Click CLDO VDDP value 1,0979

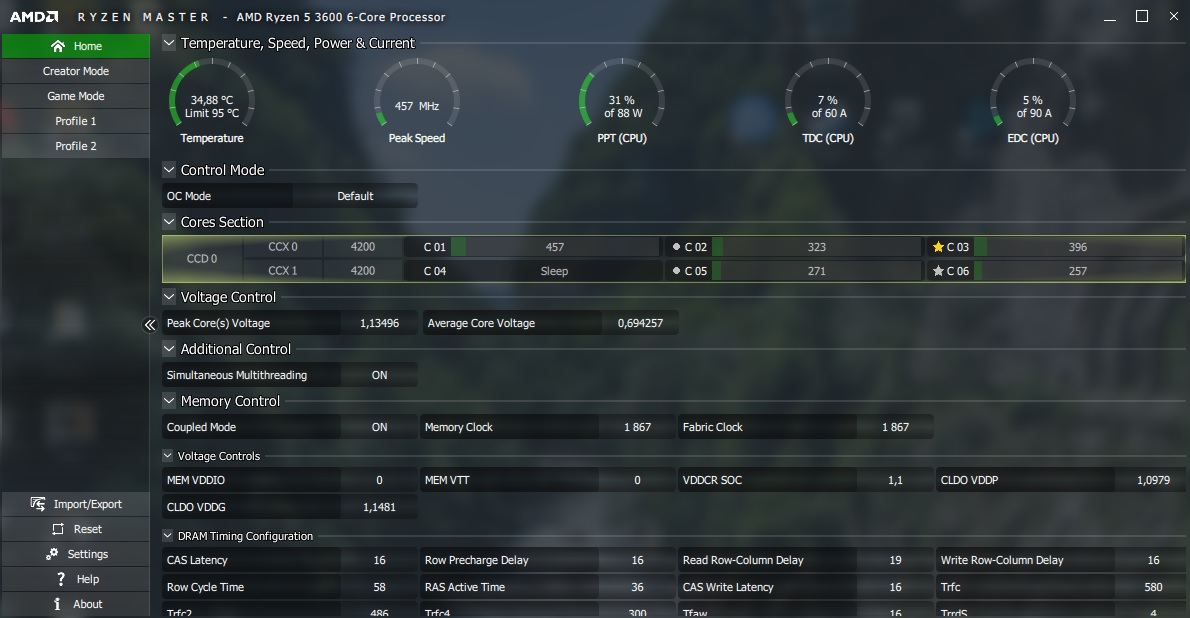click(x=1154, y=481)
